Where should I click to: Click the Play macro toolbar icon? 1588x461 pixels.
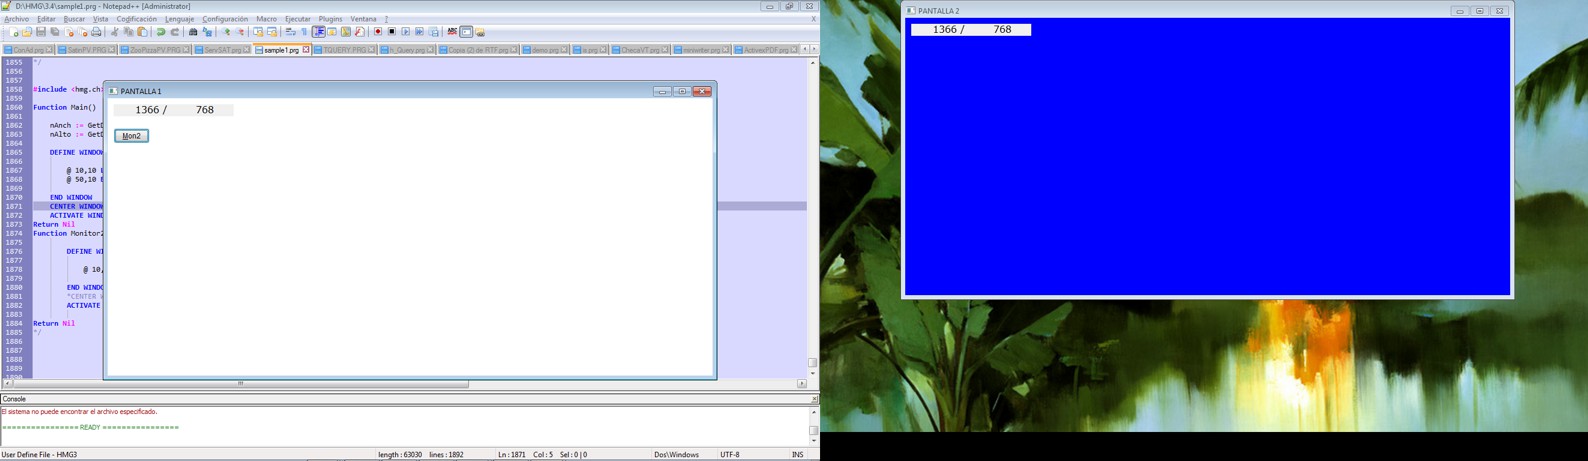(x=406, y=32)
